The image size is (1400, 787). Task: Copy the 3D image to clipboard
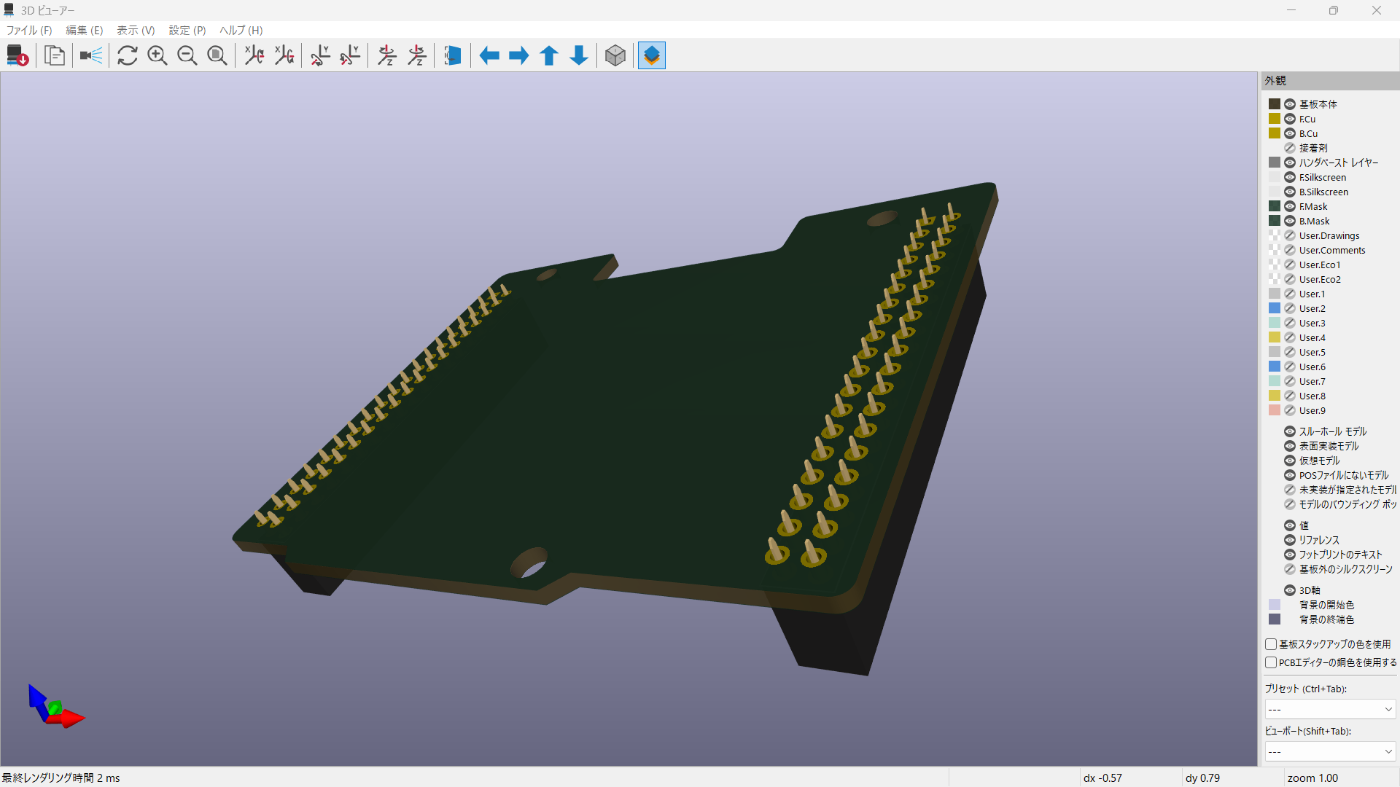click(x=55, y=56)
